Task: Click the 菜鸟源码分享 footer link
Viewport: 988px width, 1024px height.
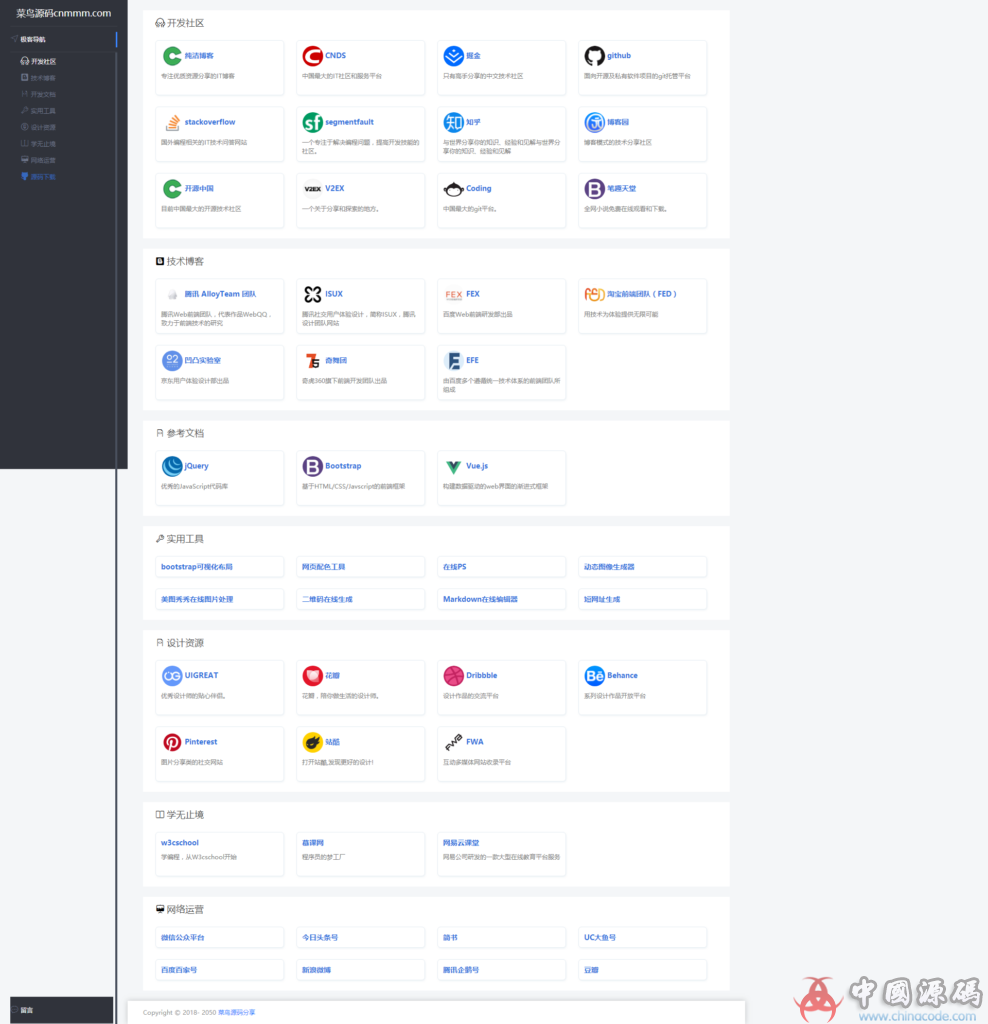Action: pyautogui.click(x=237, y=1013)
